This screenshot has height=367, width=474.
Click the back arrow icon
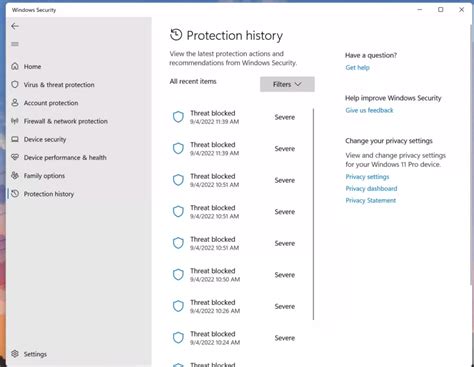[15, 26]
